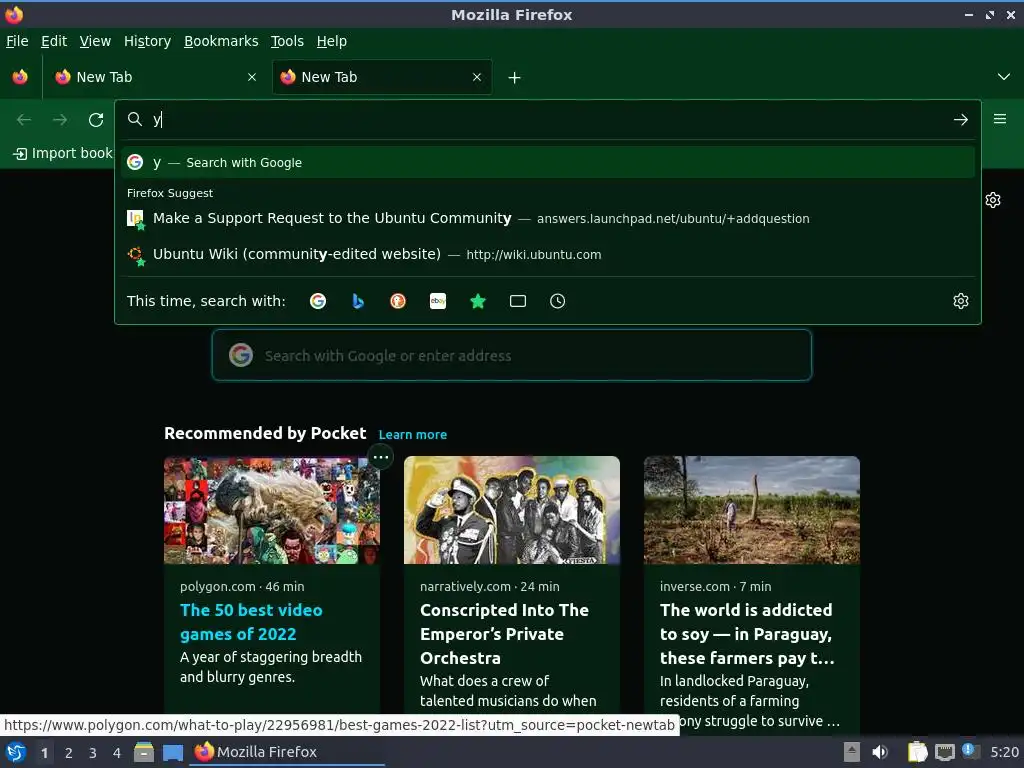Search this time with DuckDuckGo icon
The image size is (1024, 768).
[x=398, y=301]
